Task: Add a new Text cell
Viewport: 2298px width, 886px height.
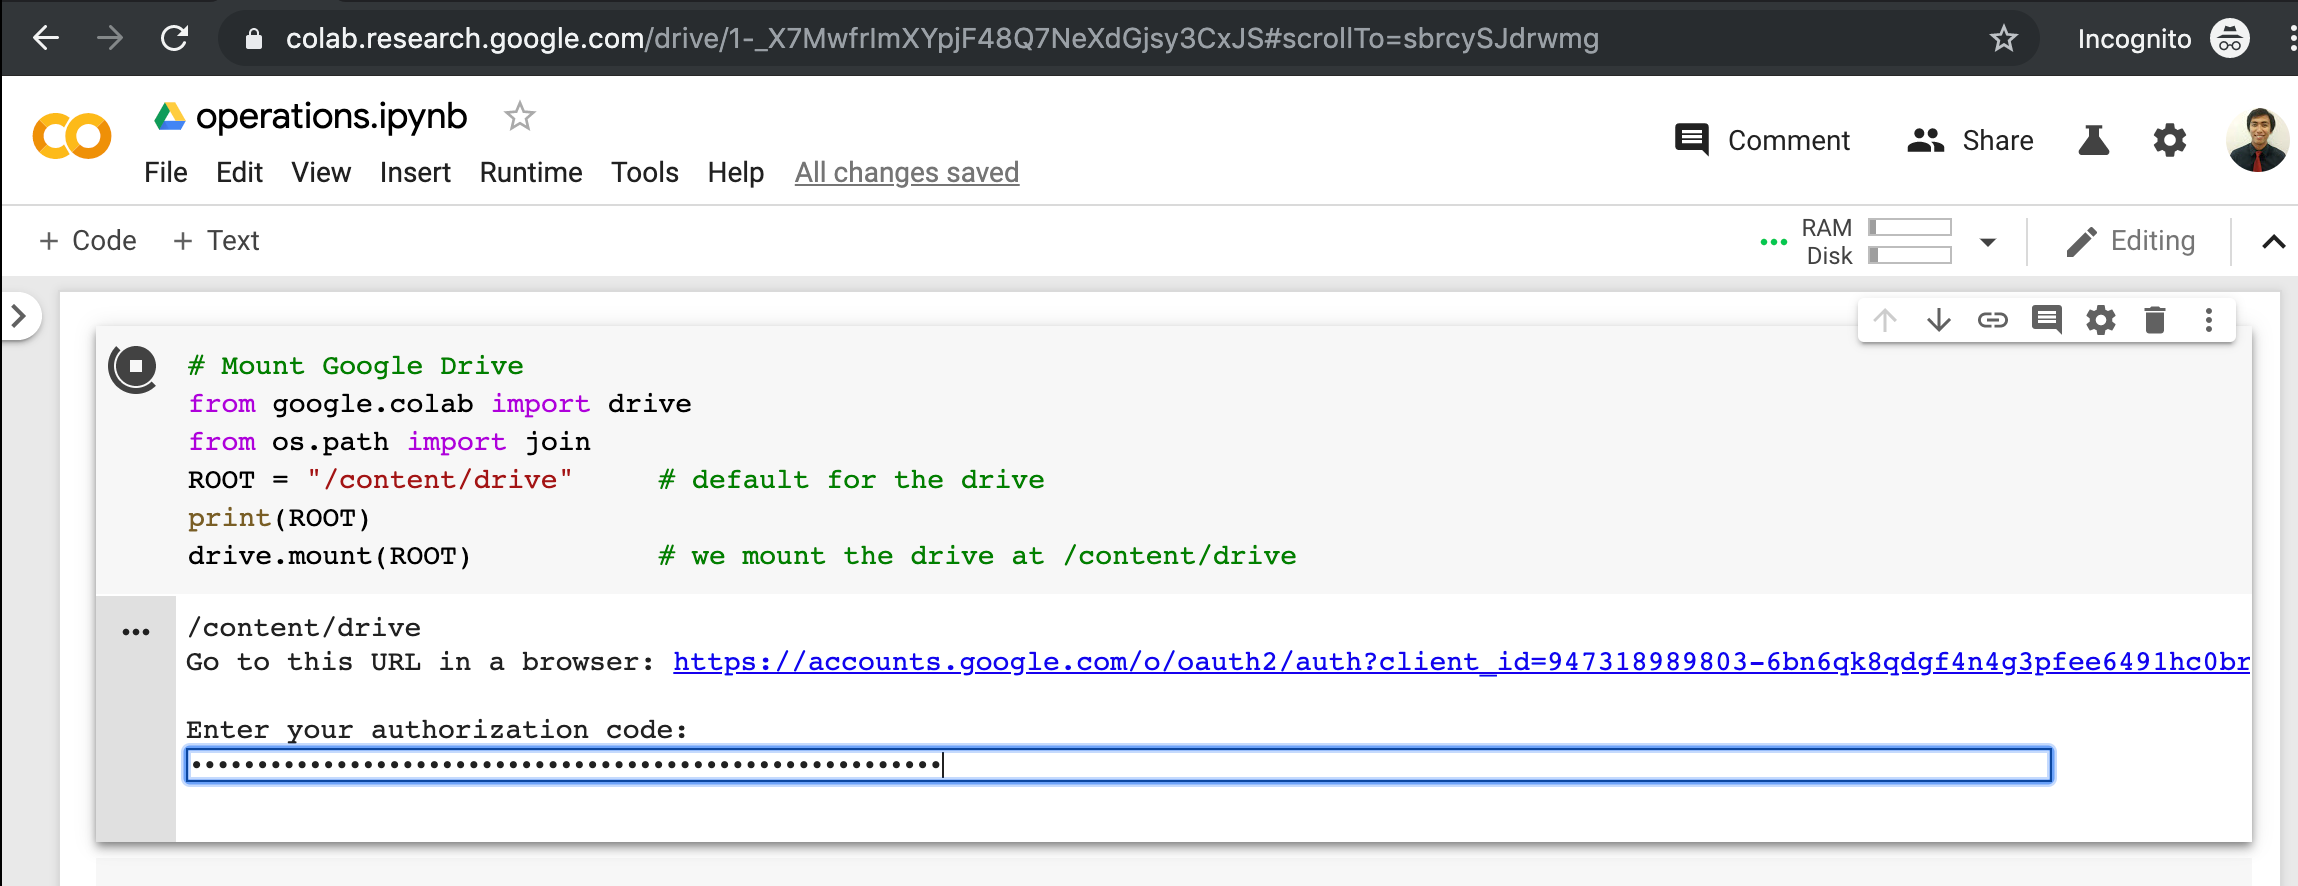Action: 216,241
